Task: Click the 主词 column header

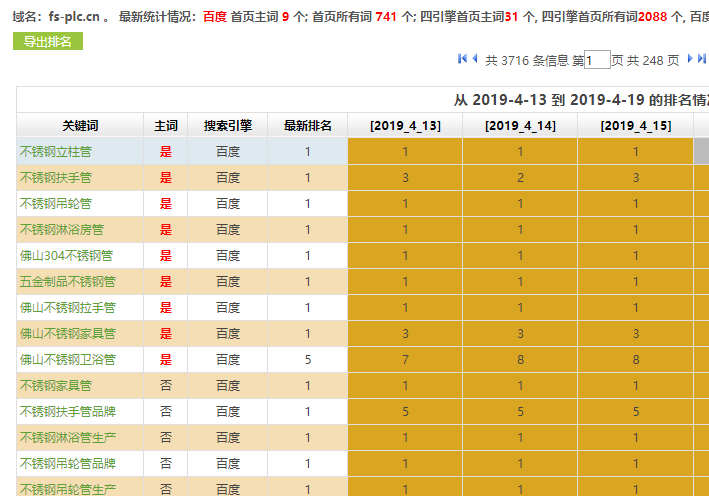Action: pos(166,126)
